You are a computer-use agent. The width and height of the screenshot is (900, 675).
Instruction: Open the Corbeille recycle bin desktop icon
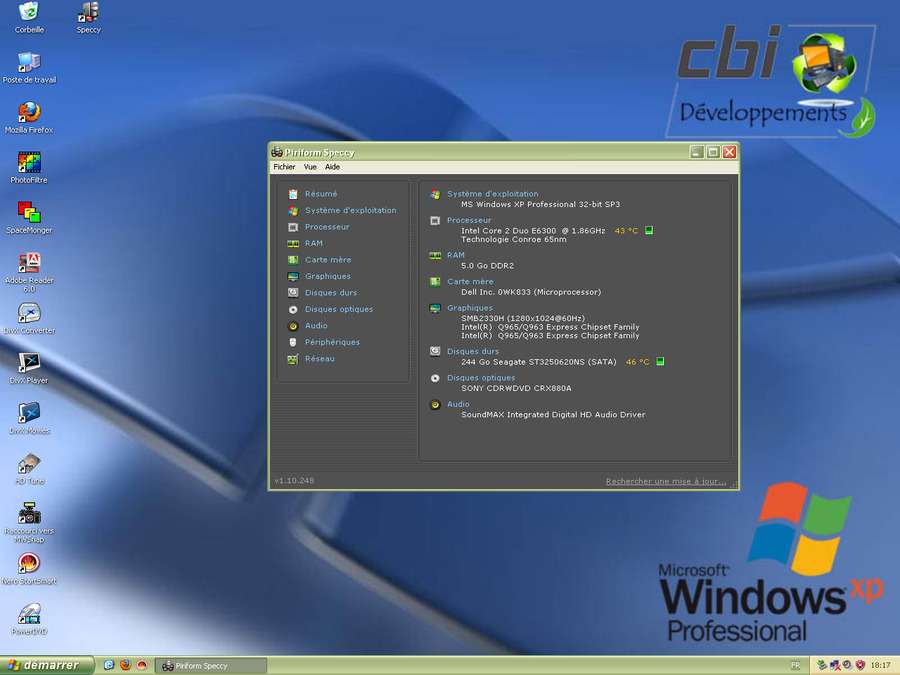29,17
